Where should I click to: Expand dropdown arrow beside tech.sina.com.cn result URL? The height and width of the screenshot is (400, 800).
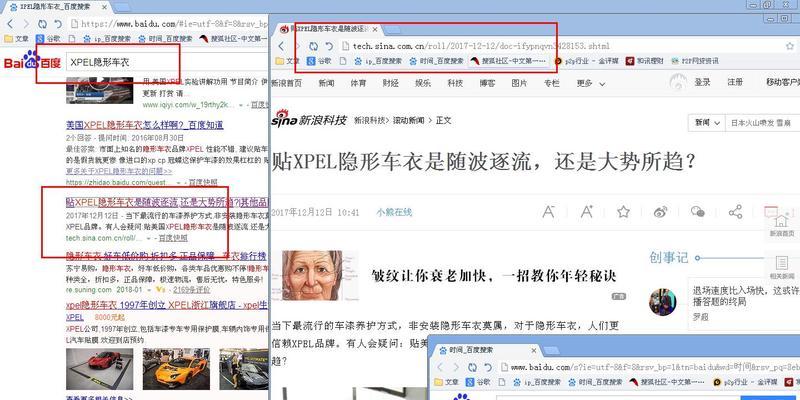pos(148,238)
